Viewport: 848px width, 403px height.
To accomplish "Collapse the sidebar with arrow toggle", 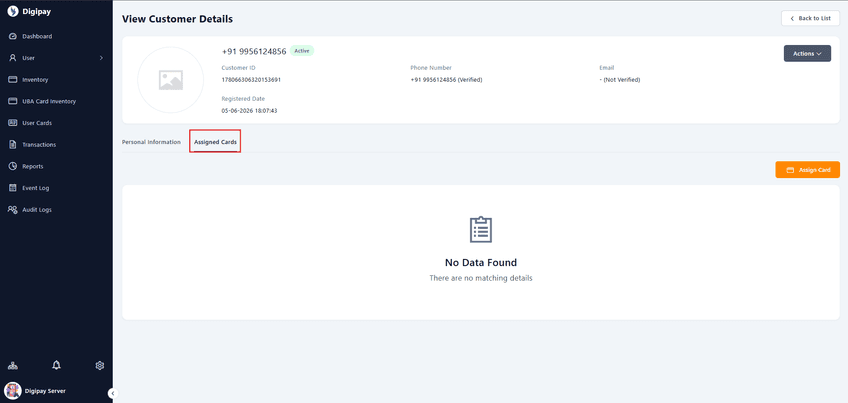I will pos(113,393).
